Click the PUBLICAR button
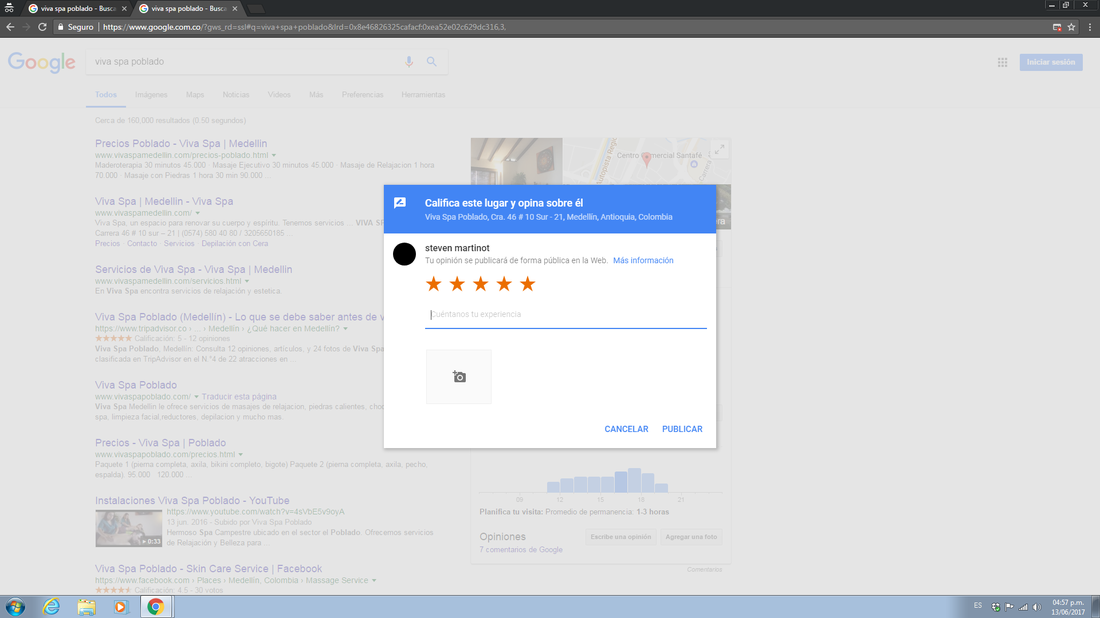 [x=682, y=429]
